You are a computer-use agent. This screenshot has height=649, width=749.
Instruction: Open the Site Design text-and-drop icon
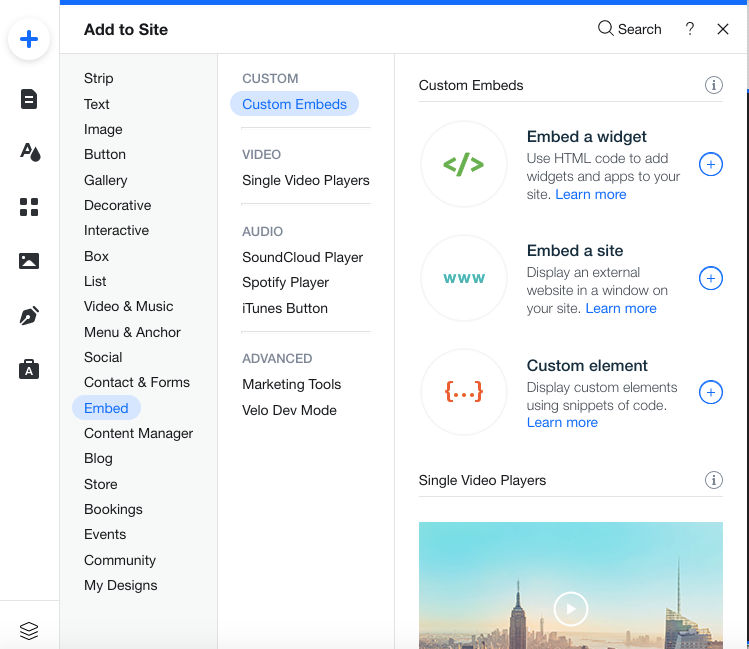pyautogui.click(x=30, y=152)
